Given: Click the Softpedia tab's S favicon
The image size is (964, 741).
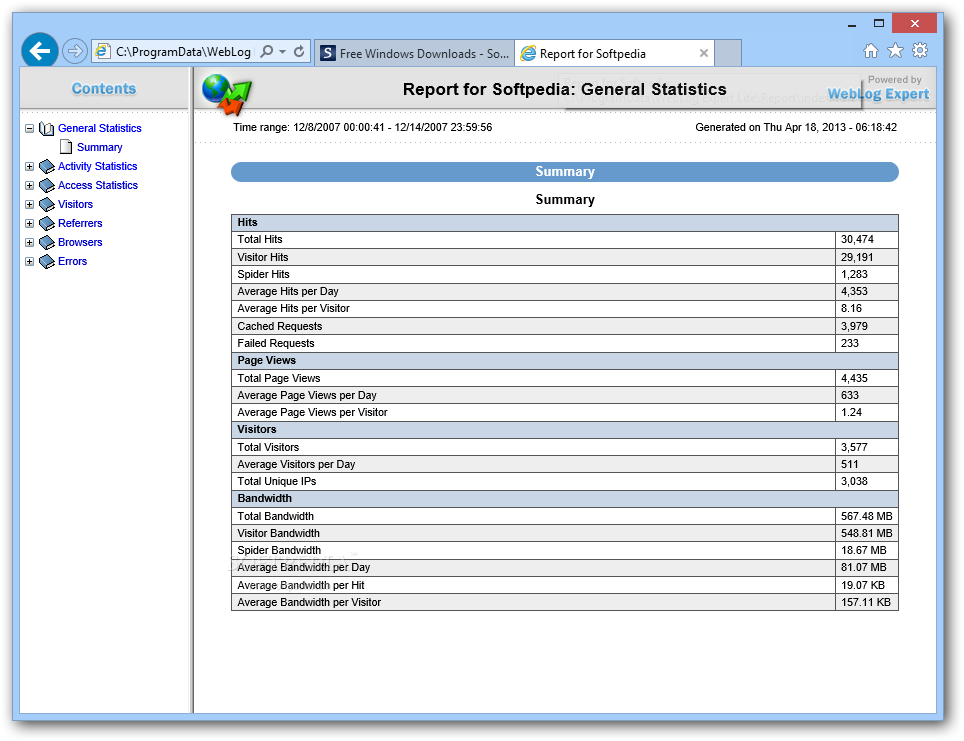Looking at the screenshot, I should [328, 53].
